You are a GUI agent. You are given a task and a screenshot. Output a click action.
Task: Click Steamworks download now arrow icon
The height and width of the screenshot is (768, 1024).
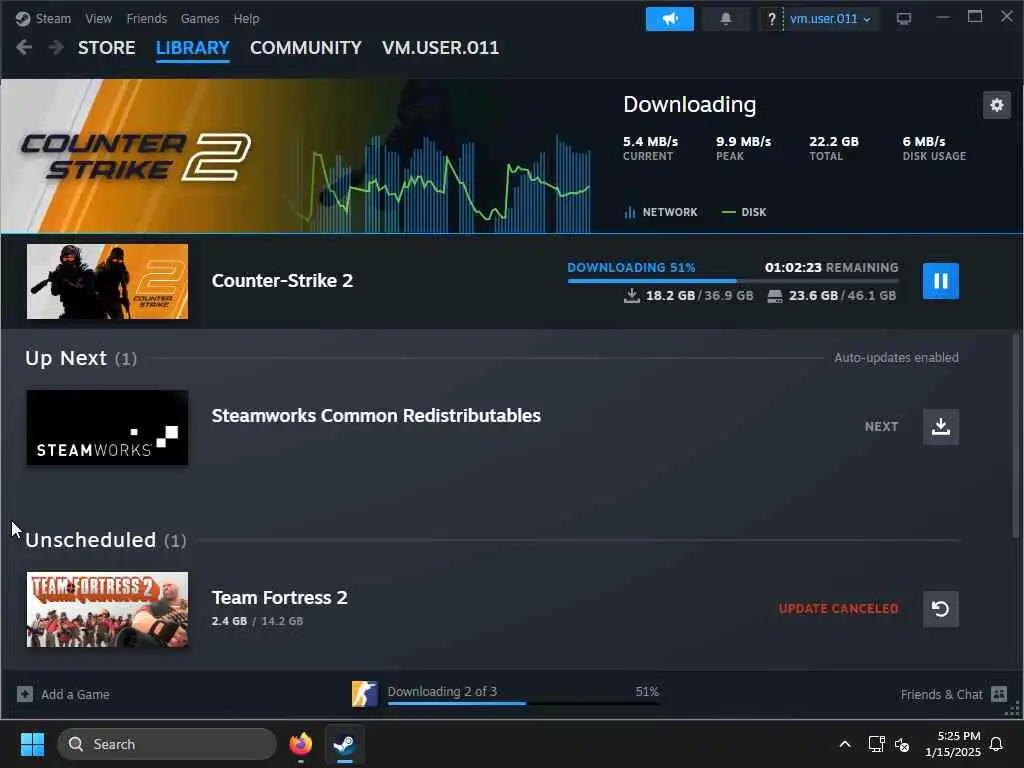[940, 426]
